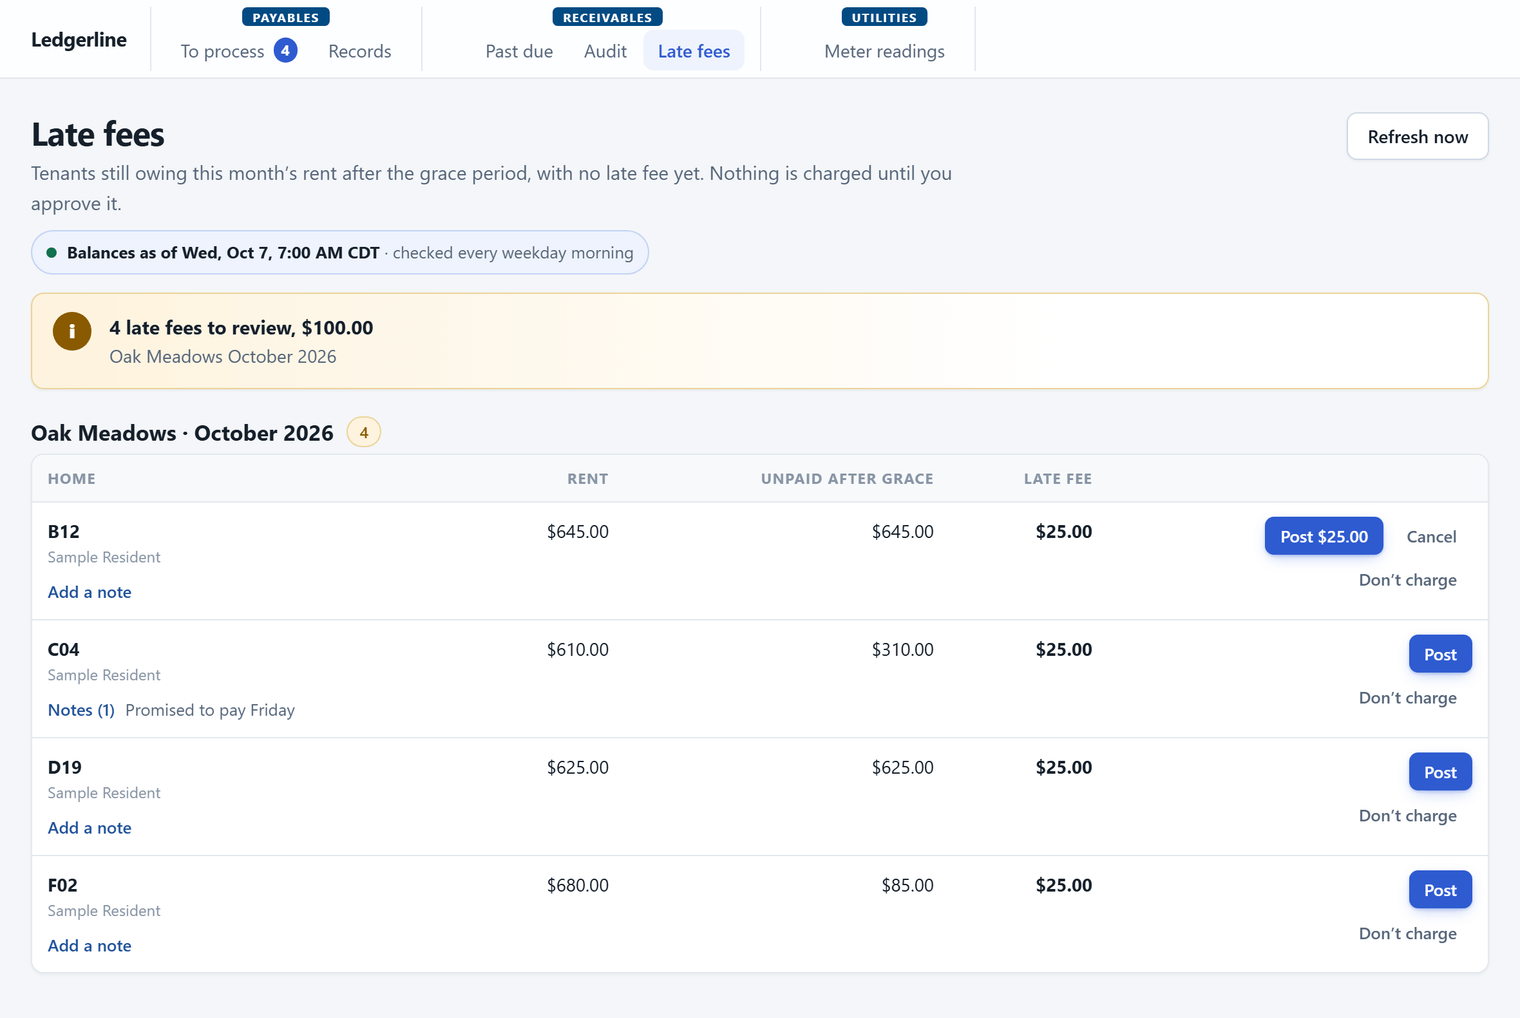Screen dimensions: 1520x1018
Task: Click the info icon in the review banner
Action: point(72,331)
